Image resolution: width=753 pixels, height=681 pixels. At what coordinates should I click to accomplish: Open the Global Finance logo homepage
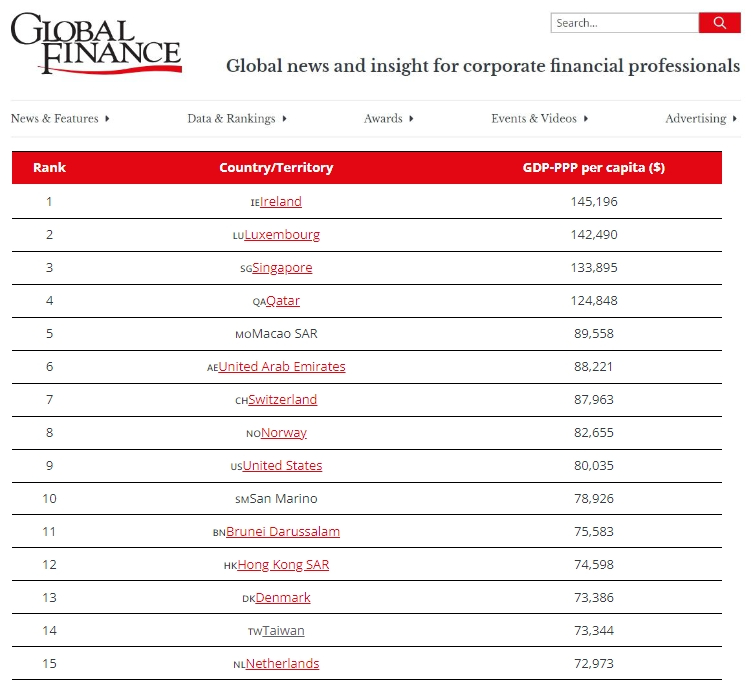click(x=96, y=43)
